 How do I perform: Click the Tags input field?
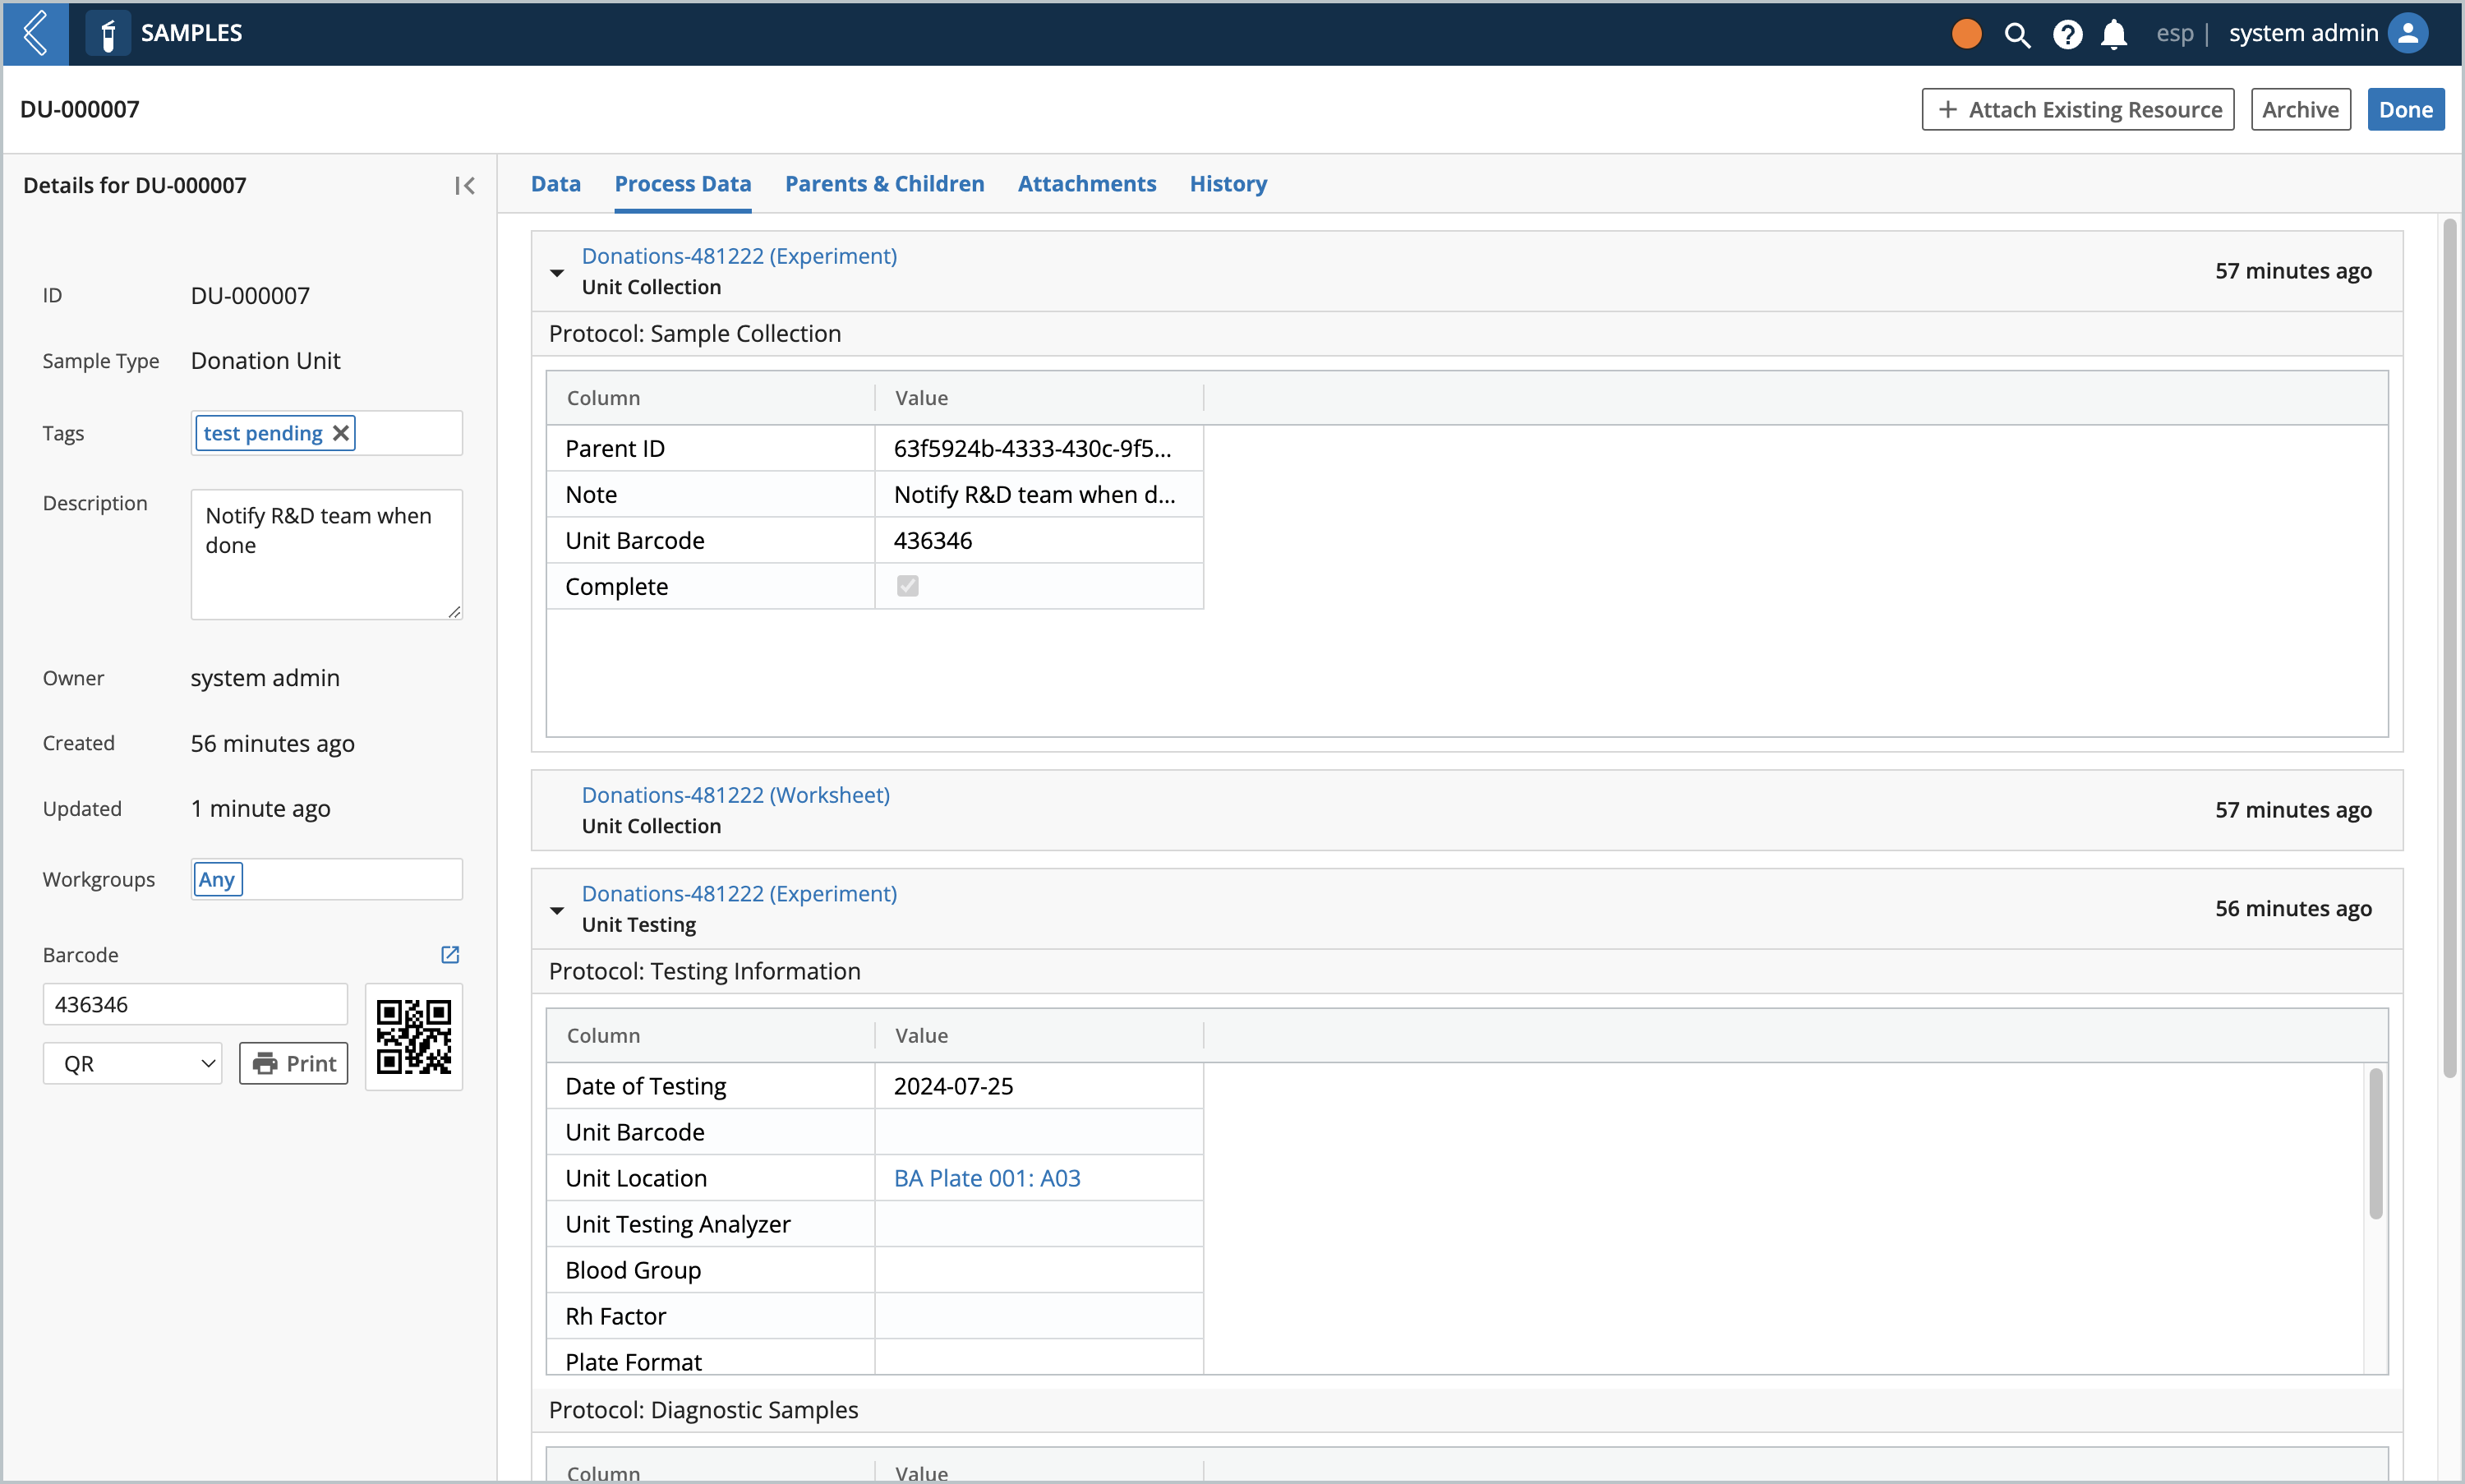[326, 433]
